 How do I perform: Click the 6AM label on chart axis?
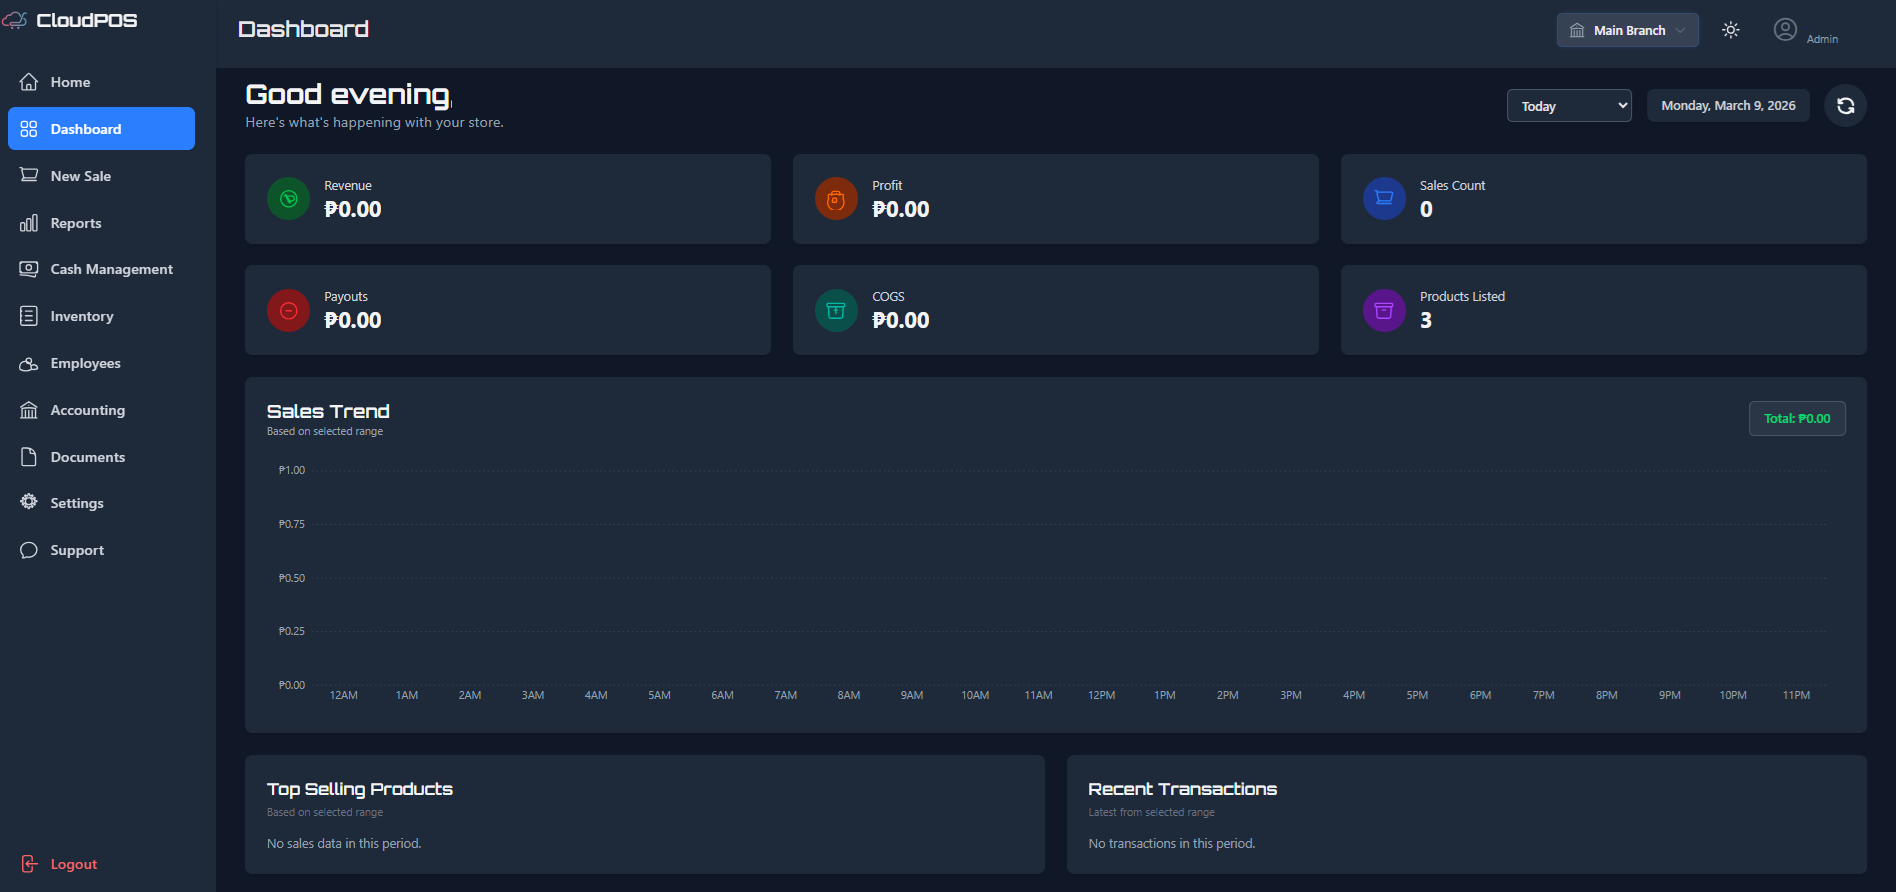[722, 695]
